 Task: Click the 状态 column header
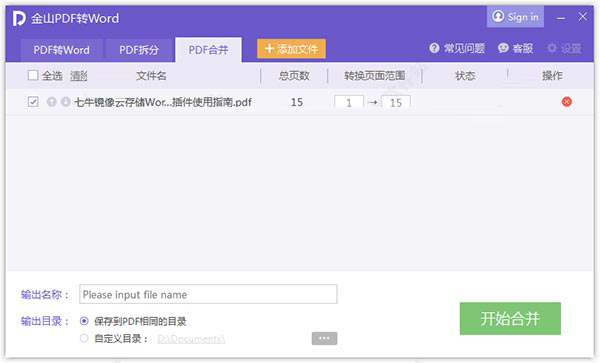click(x=465, y=76)
